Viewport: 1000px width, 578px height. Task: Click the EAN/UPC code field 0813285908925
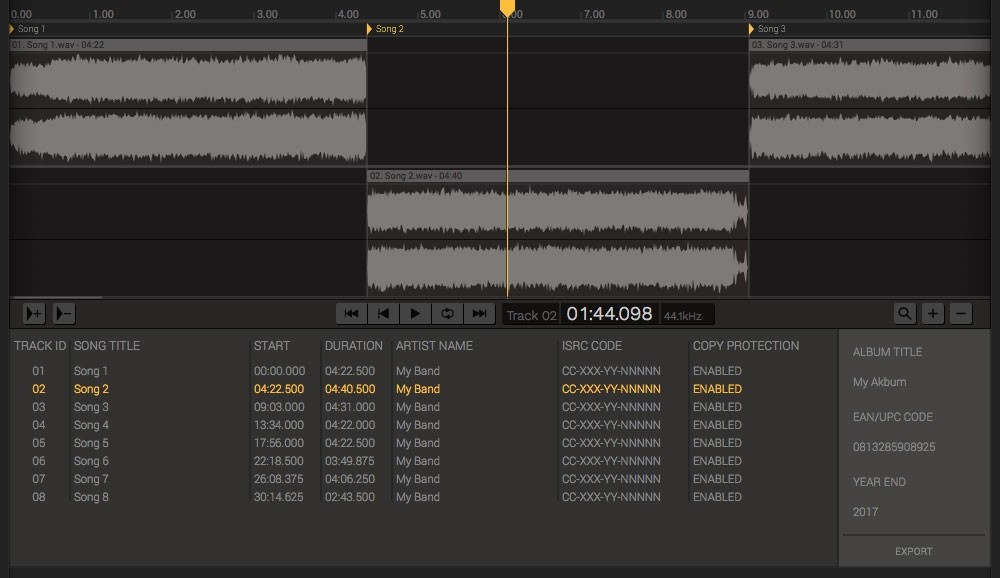(x=893, y=447)
